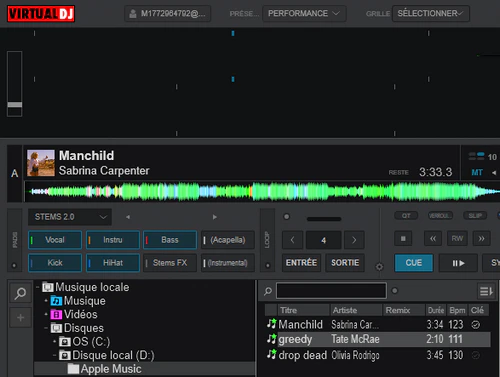Toggle the Vocal stem pad
500x377 pixels.
click(55, 240)
